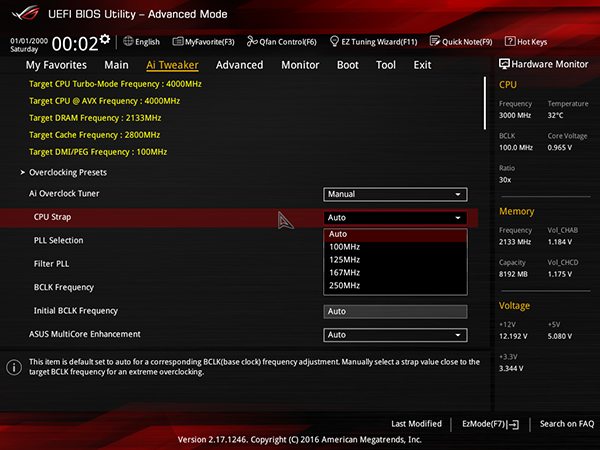600x450 pixels.
Task: Click the Hardware Monitor screen icon
Action: tap(504, 64)
